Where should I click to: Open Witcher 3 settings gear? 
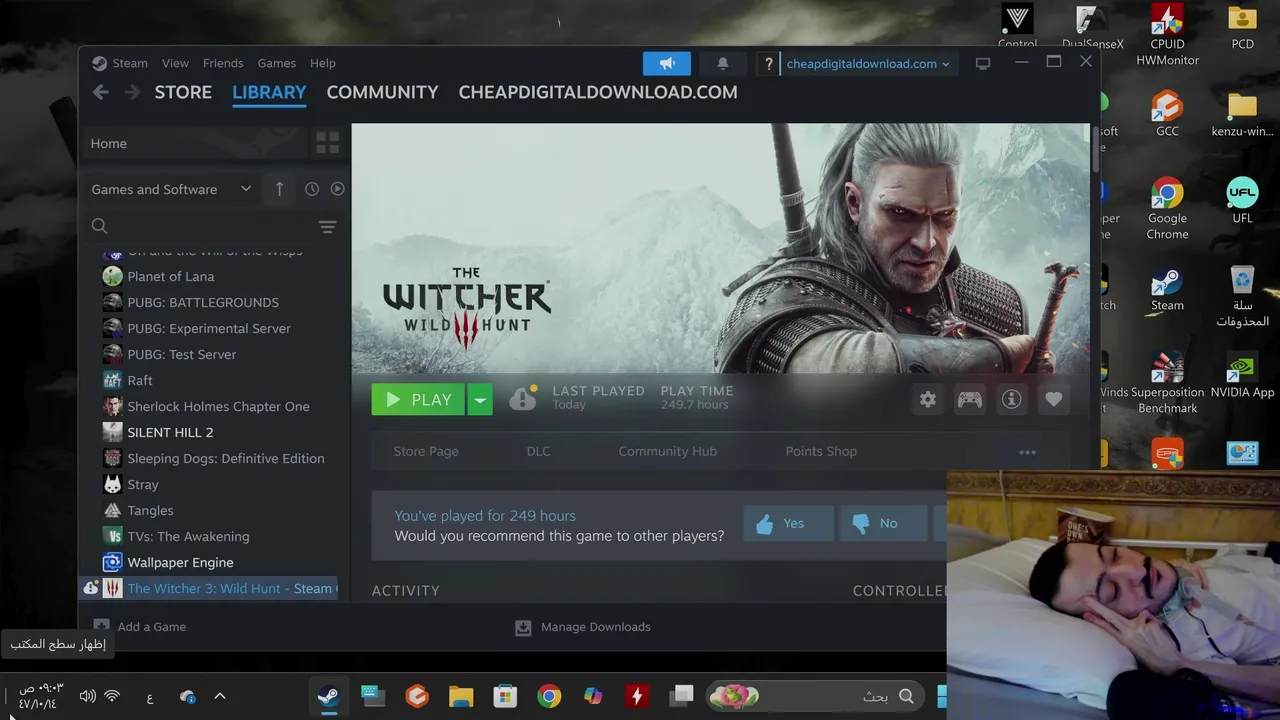click(x=928, y=399)
